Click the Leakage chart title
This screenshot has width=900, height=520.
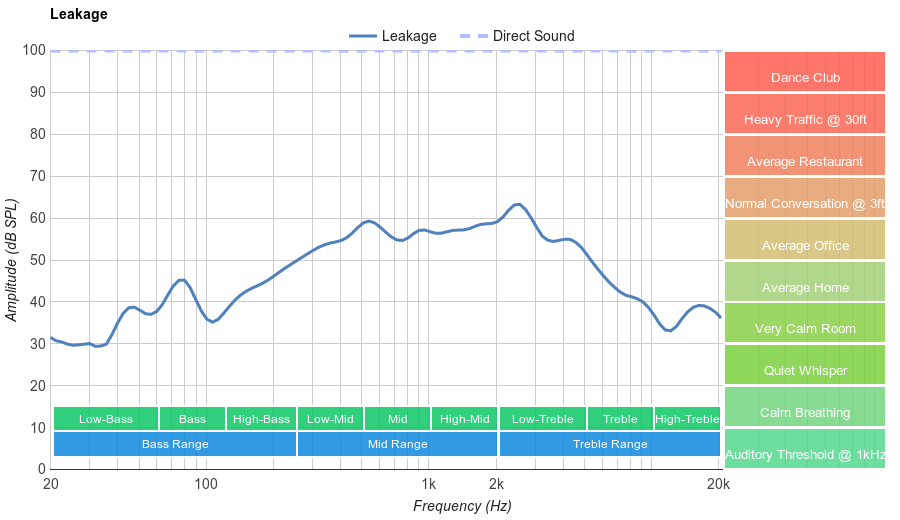[x=79, y=14]
